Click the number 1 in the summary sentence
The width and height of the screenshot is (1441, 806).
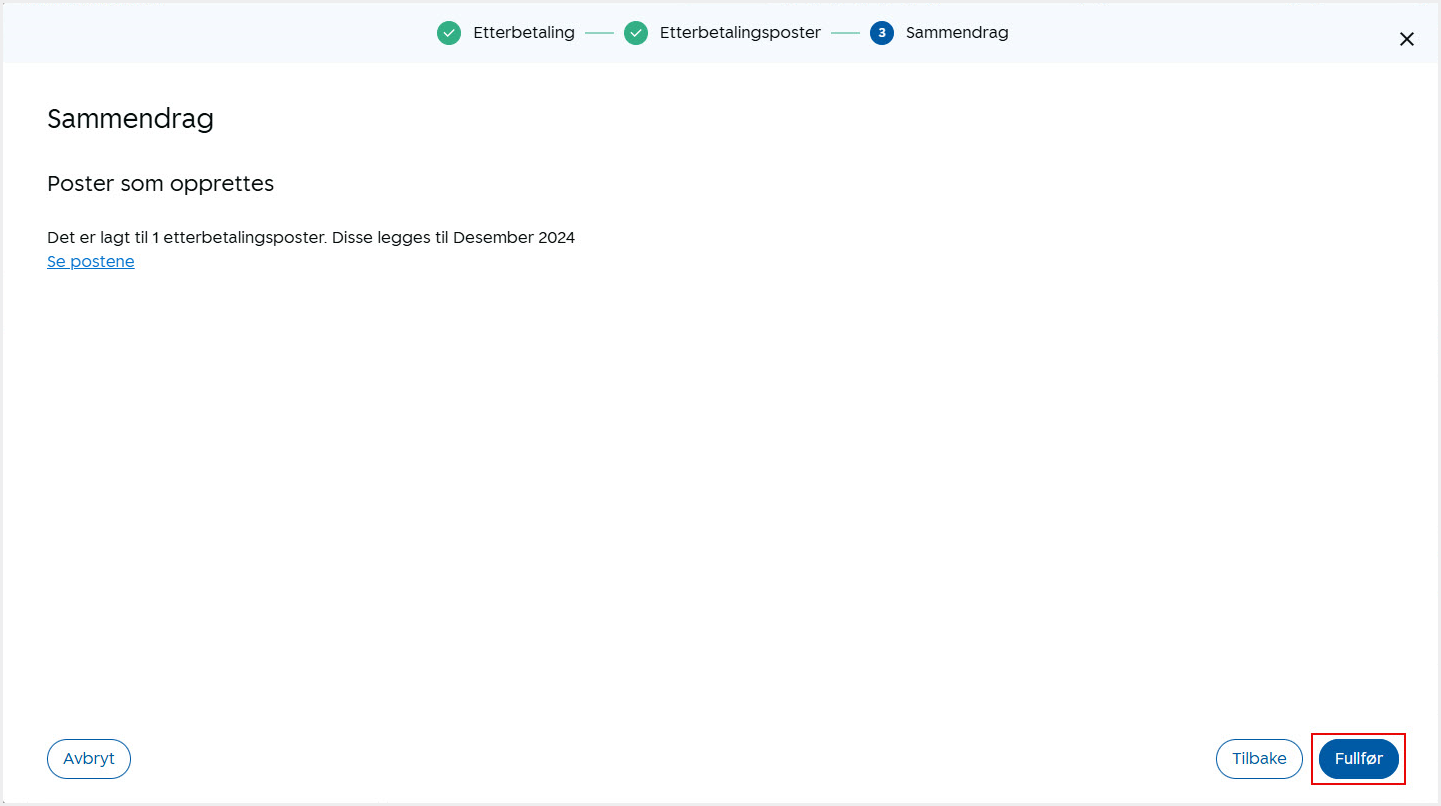156,238
